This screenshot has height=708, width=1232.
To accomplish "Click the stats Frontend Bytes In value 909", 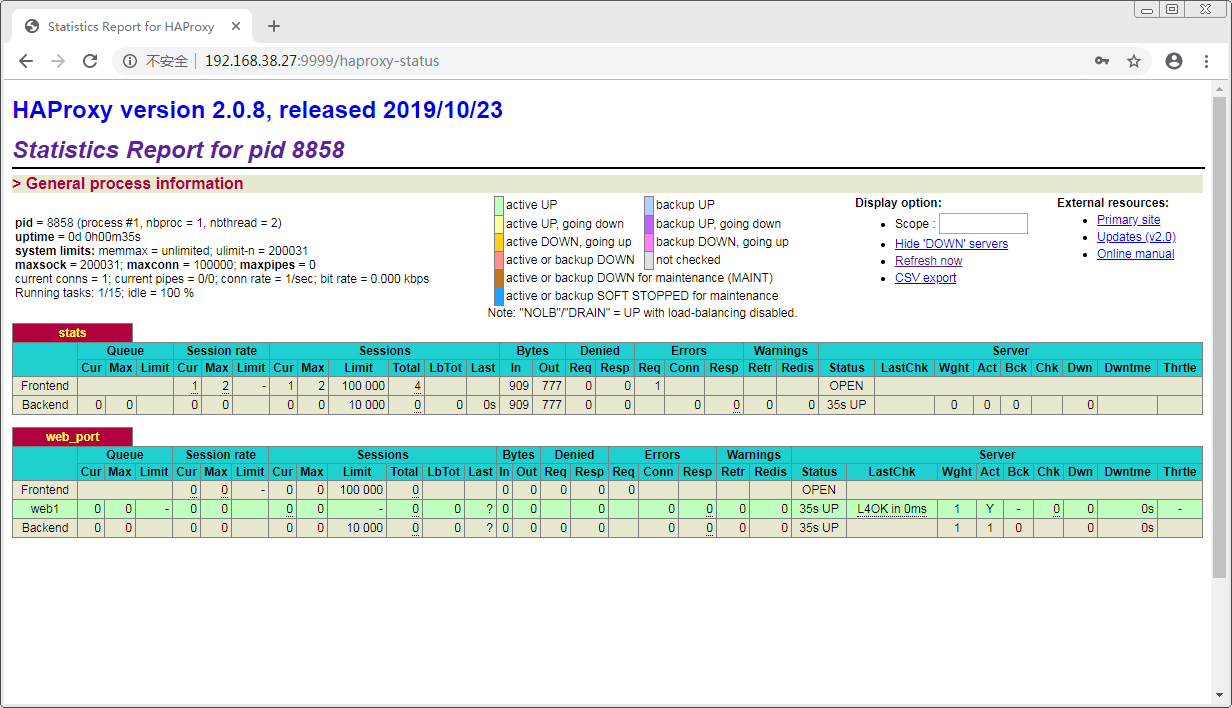I will [x=518, y=386].
